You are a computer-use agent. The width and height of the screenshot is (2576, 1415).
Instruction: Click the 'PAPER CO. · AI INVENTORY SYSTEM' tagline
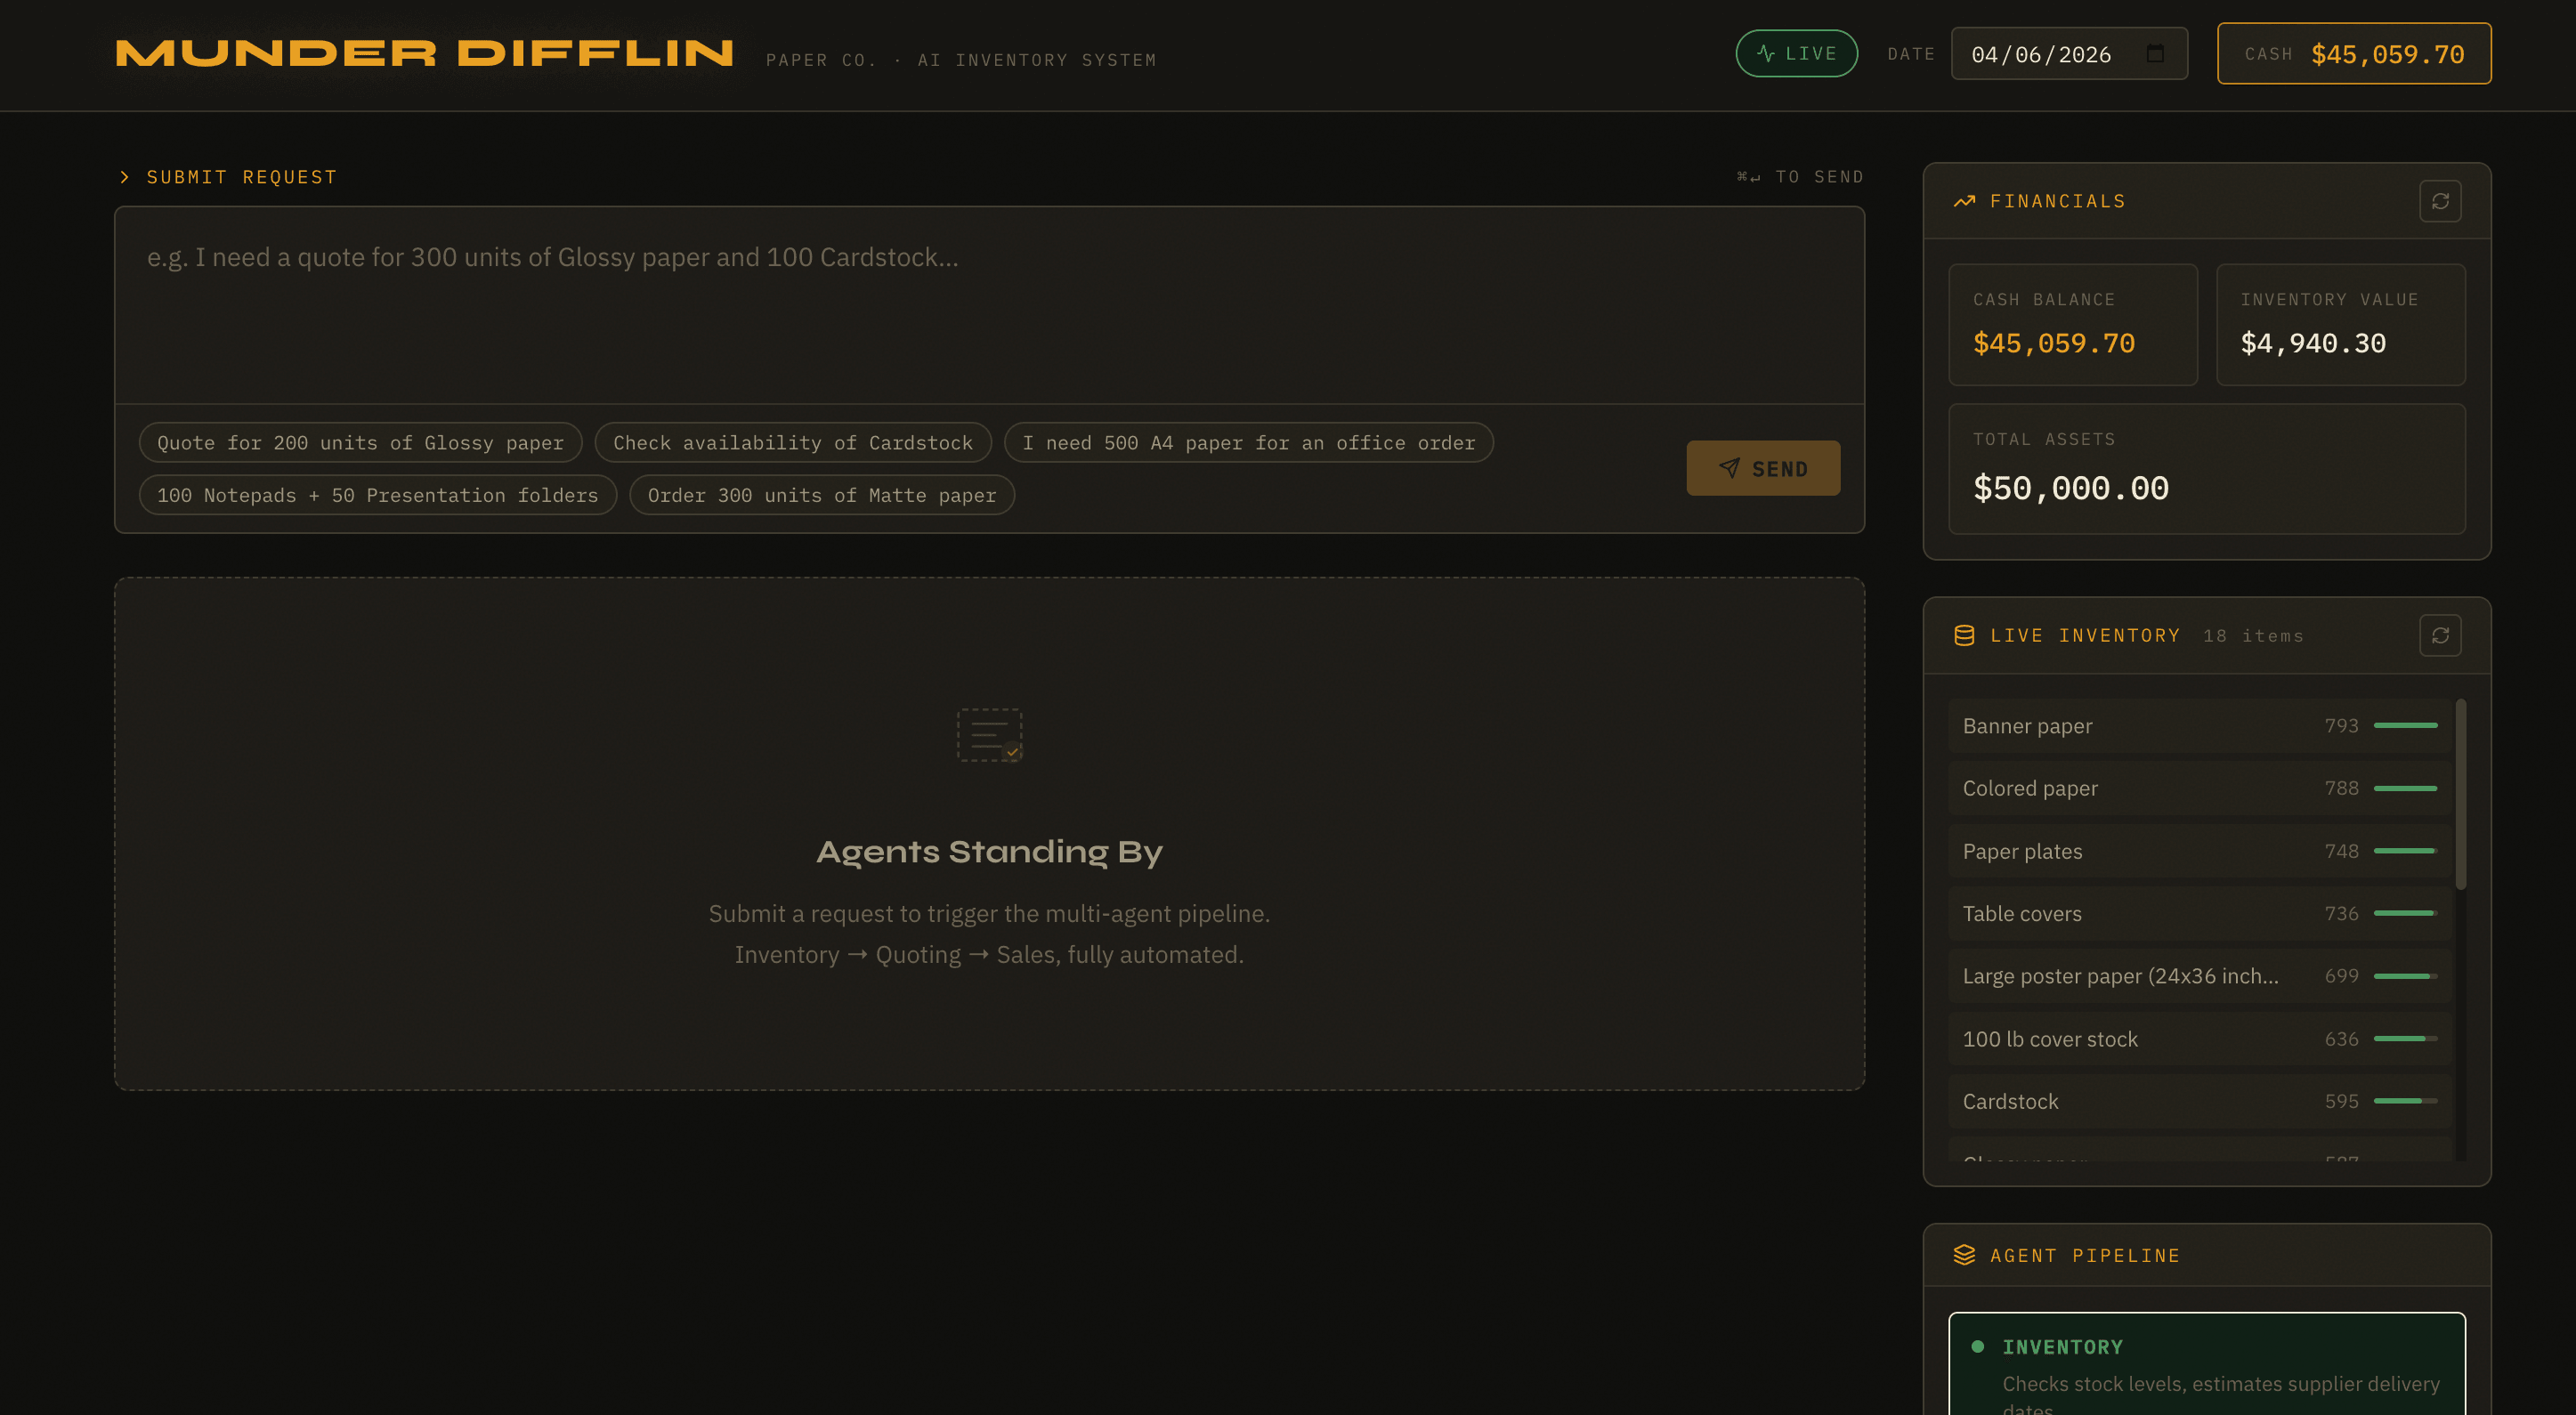(961, 60)
